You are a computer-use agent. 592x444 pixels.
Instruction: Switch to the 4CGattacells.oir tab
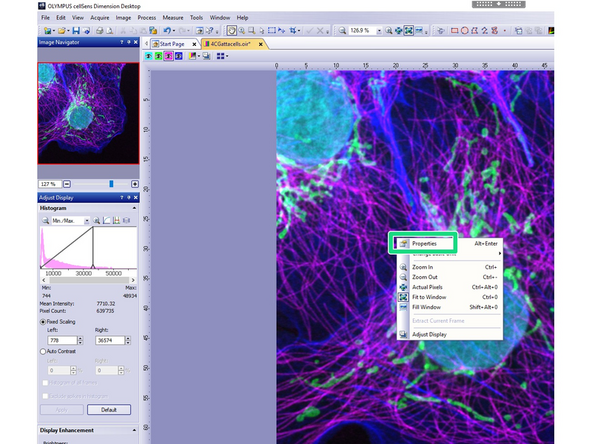(230, 44)
